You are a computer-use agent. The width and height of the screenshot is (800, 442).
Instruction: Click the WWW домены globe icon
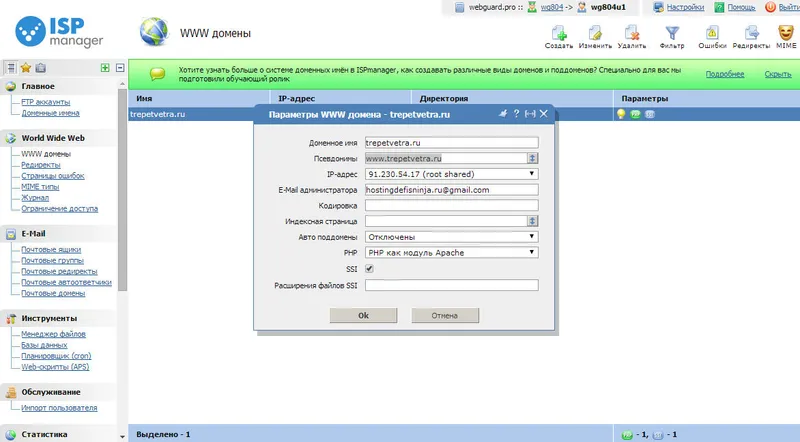[x=154, y=32]
